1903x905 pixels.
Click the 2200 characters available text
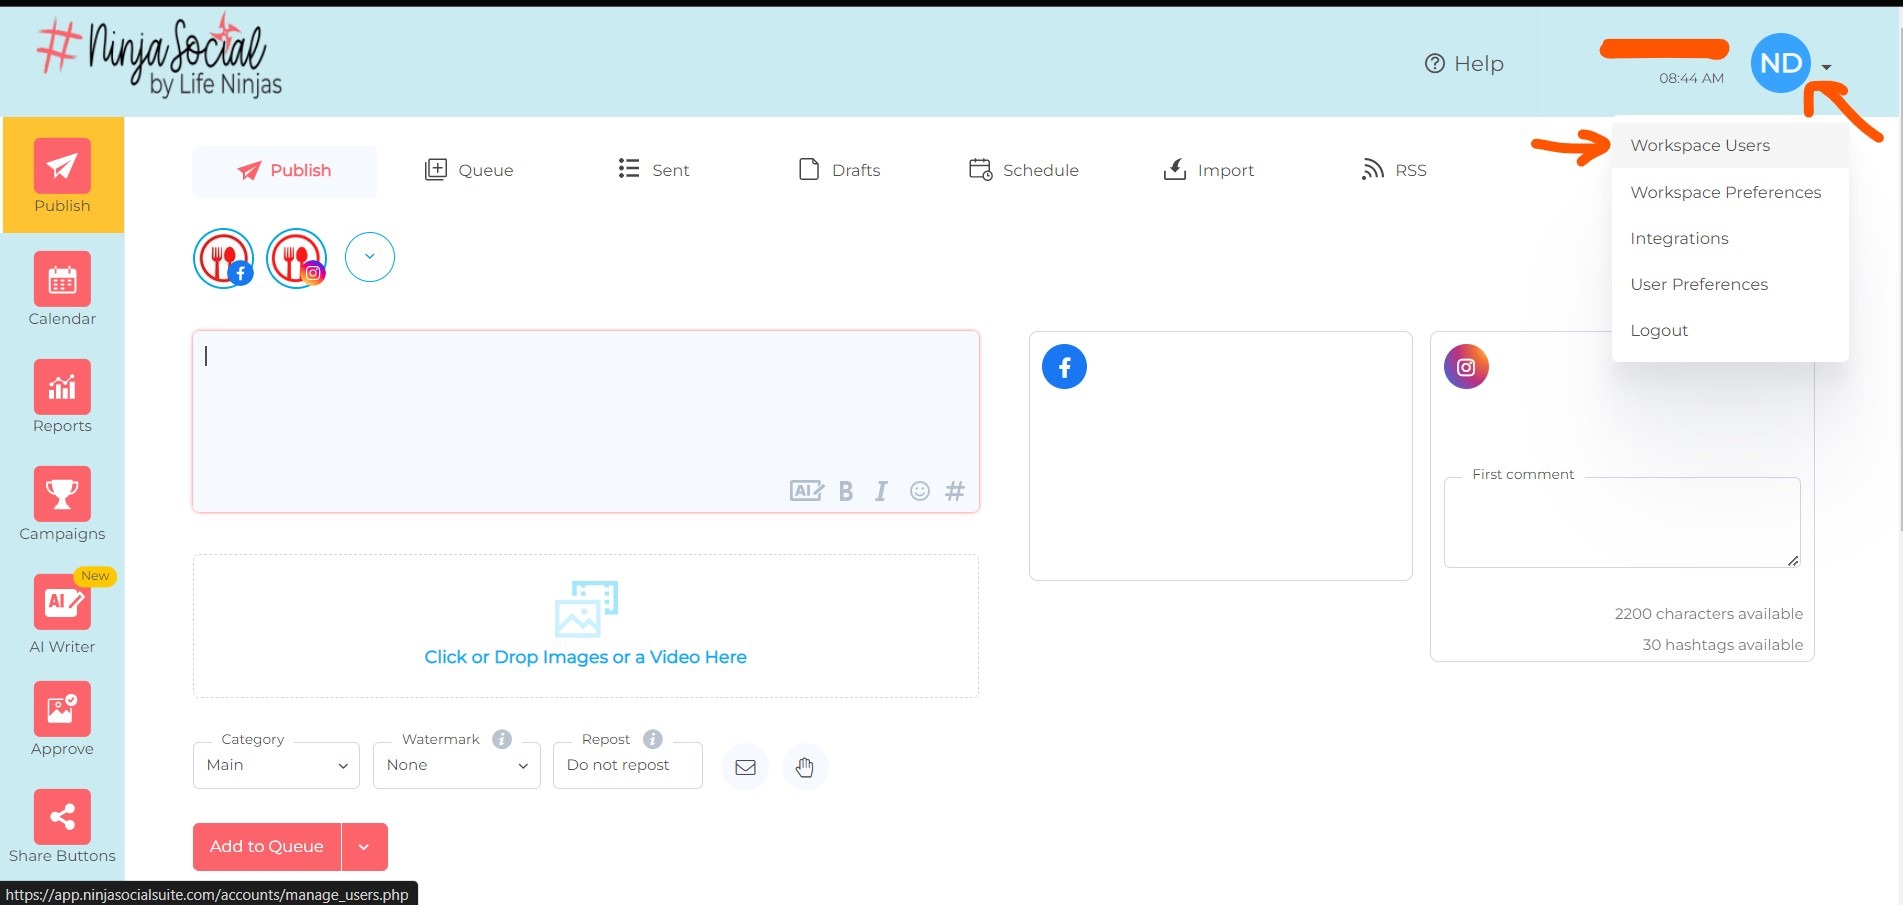tap(1709, 614)
